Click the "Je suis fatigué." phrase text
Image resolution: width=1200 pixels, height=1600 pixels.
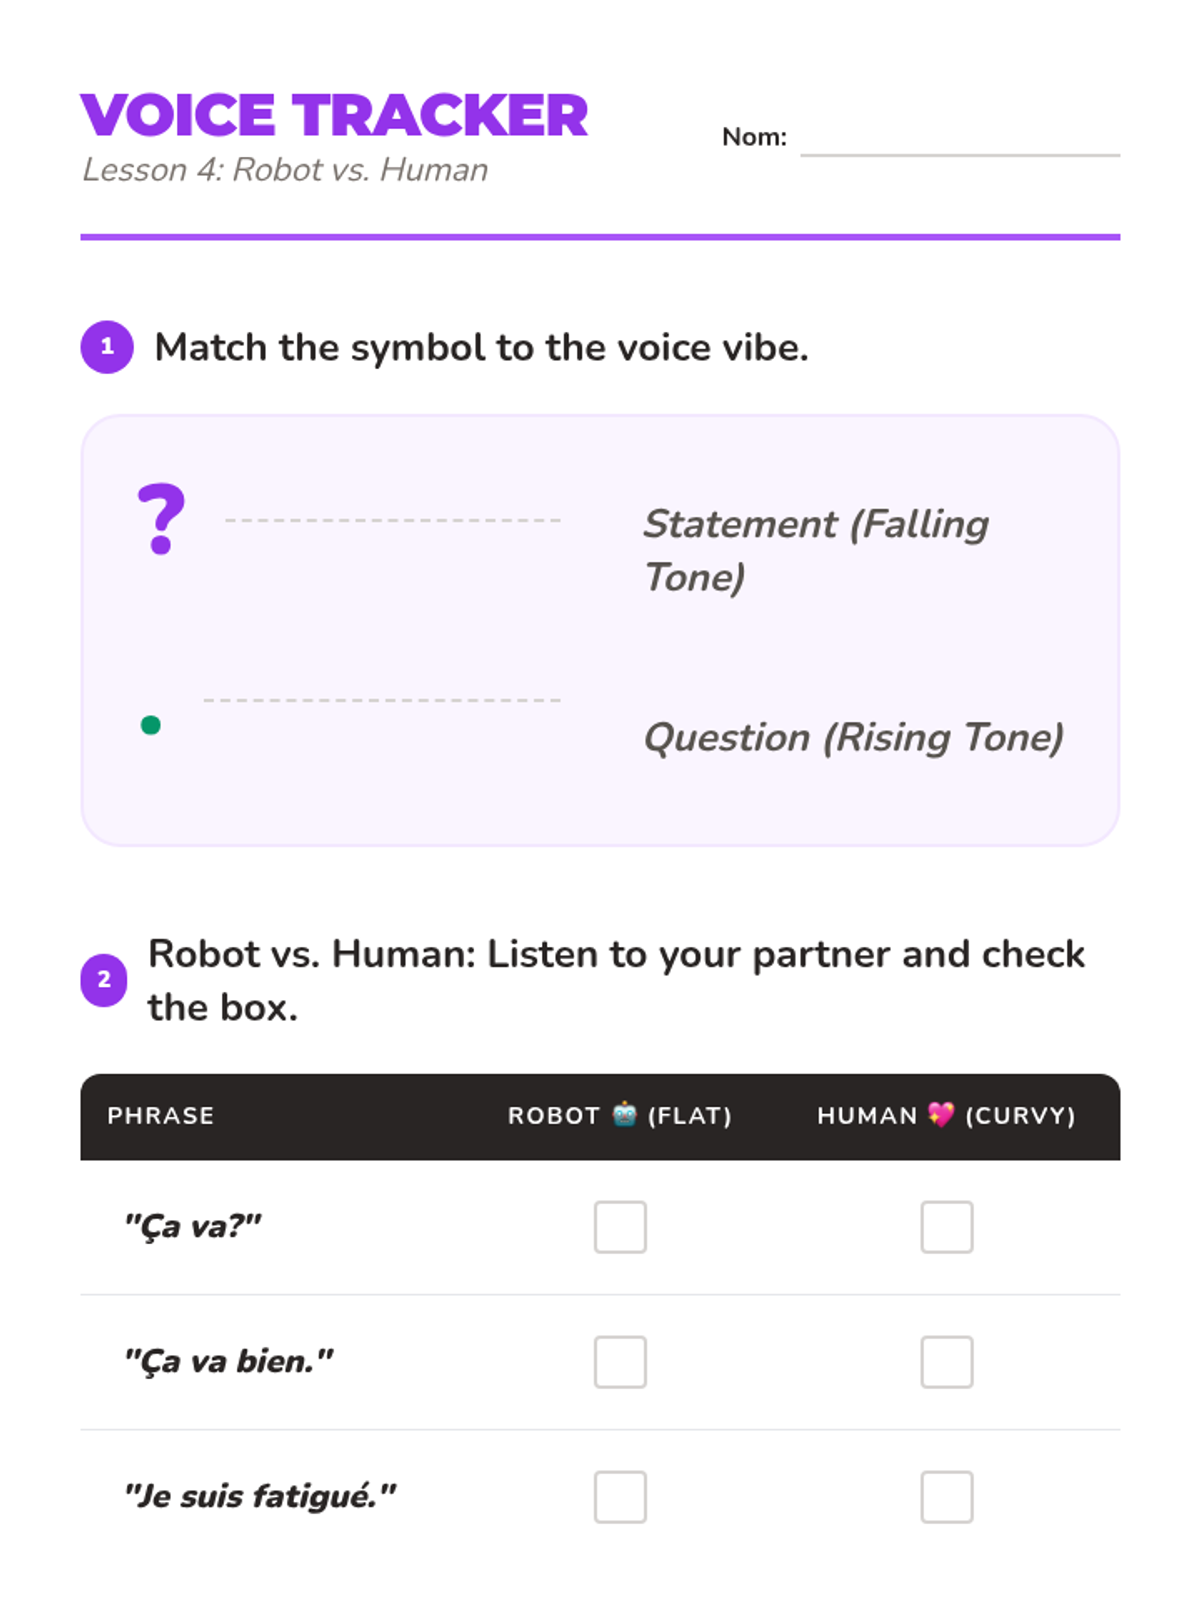point(260,1496)
